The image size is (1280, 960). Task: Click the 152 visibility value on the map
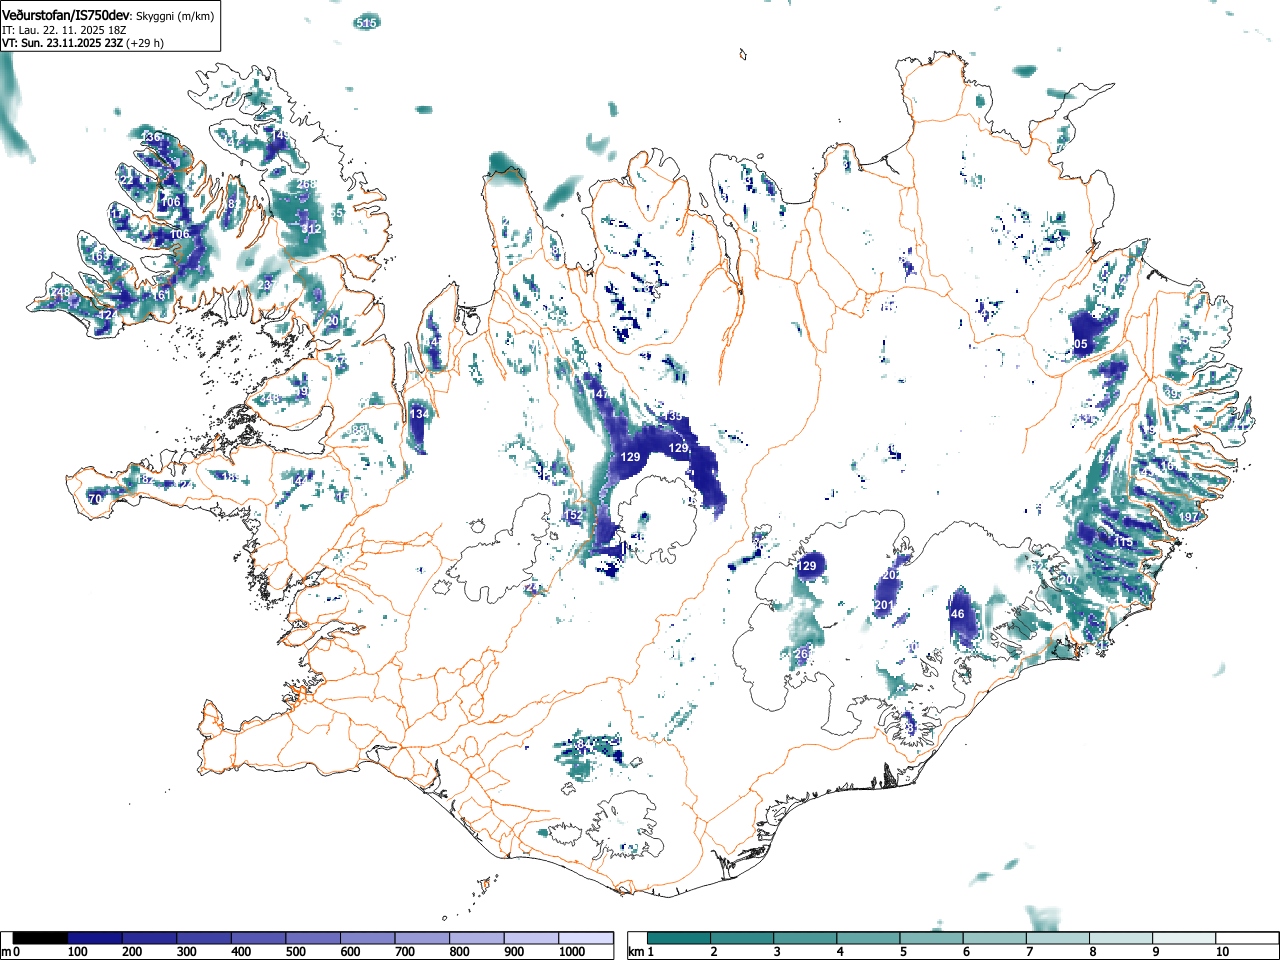573,516
